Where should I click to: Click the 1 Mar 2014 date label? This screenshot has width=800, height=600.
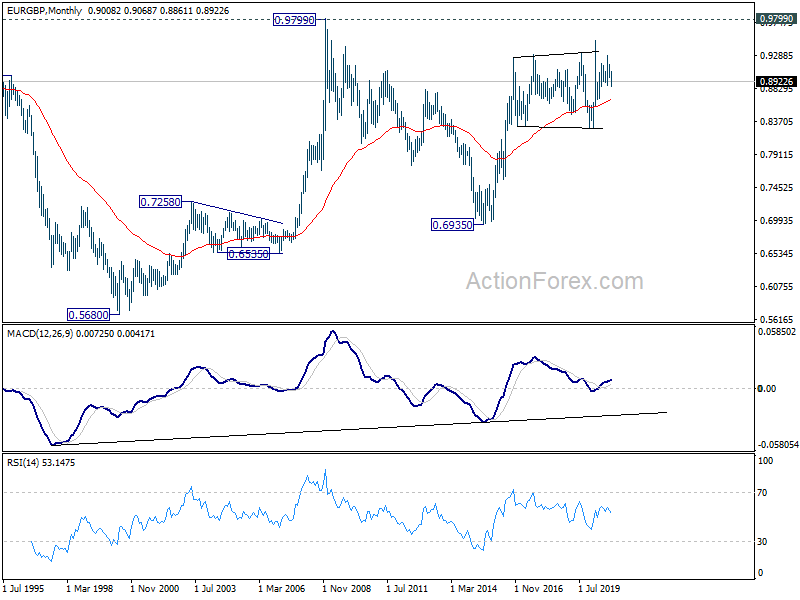(x=473, y=588)
